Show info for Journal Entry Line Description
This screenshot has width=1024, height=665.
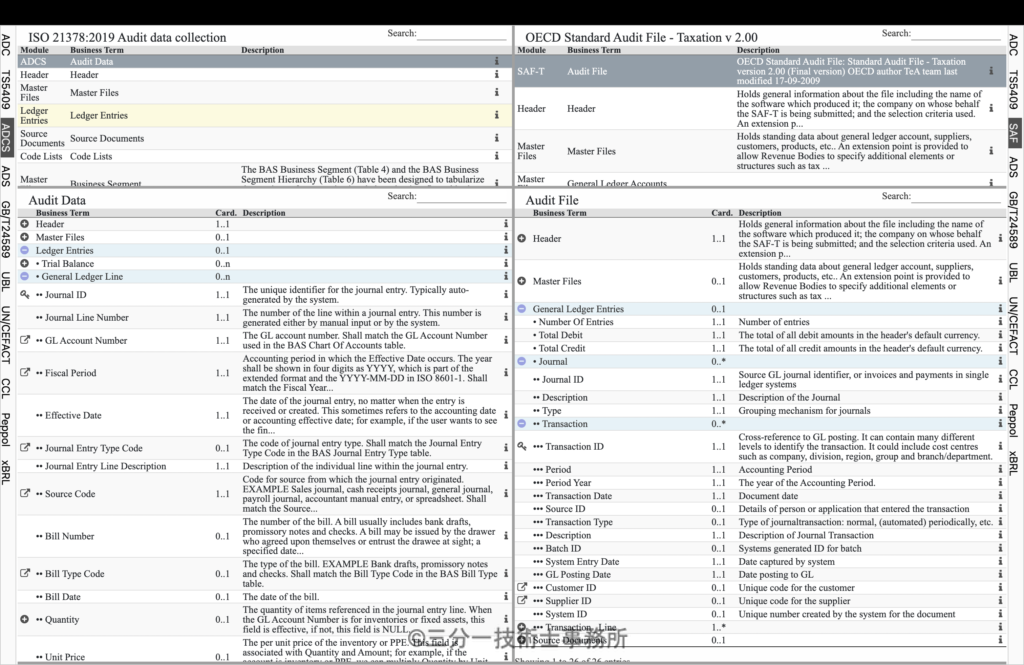(x=505, y=466)
